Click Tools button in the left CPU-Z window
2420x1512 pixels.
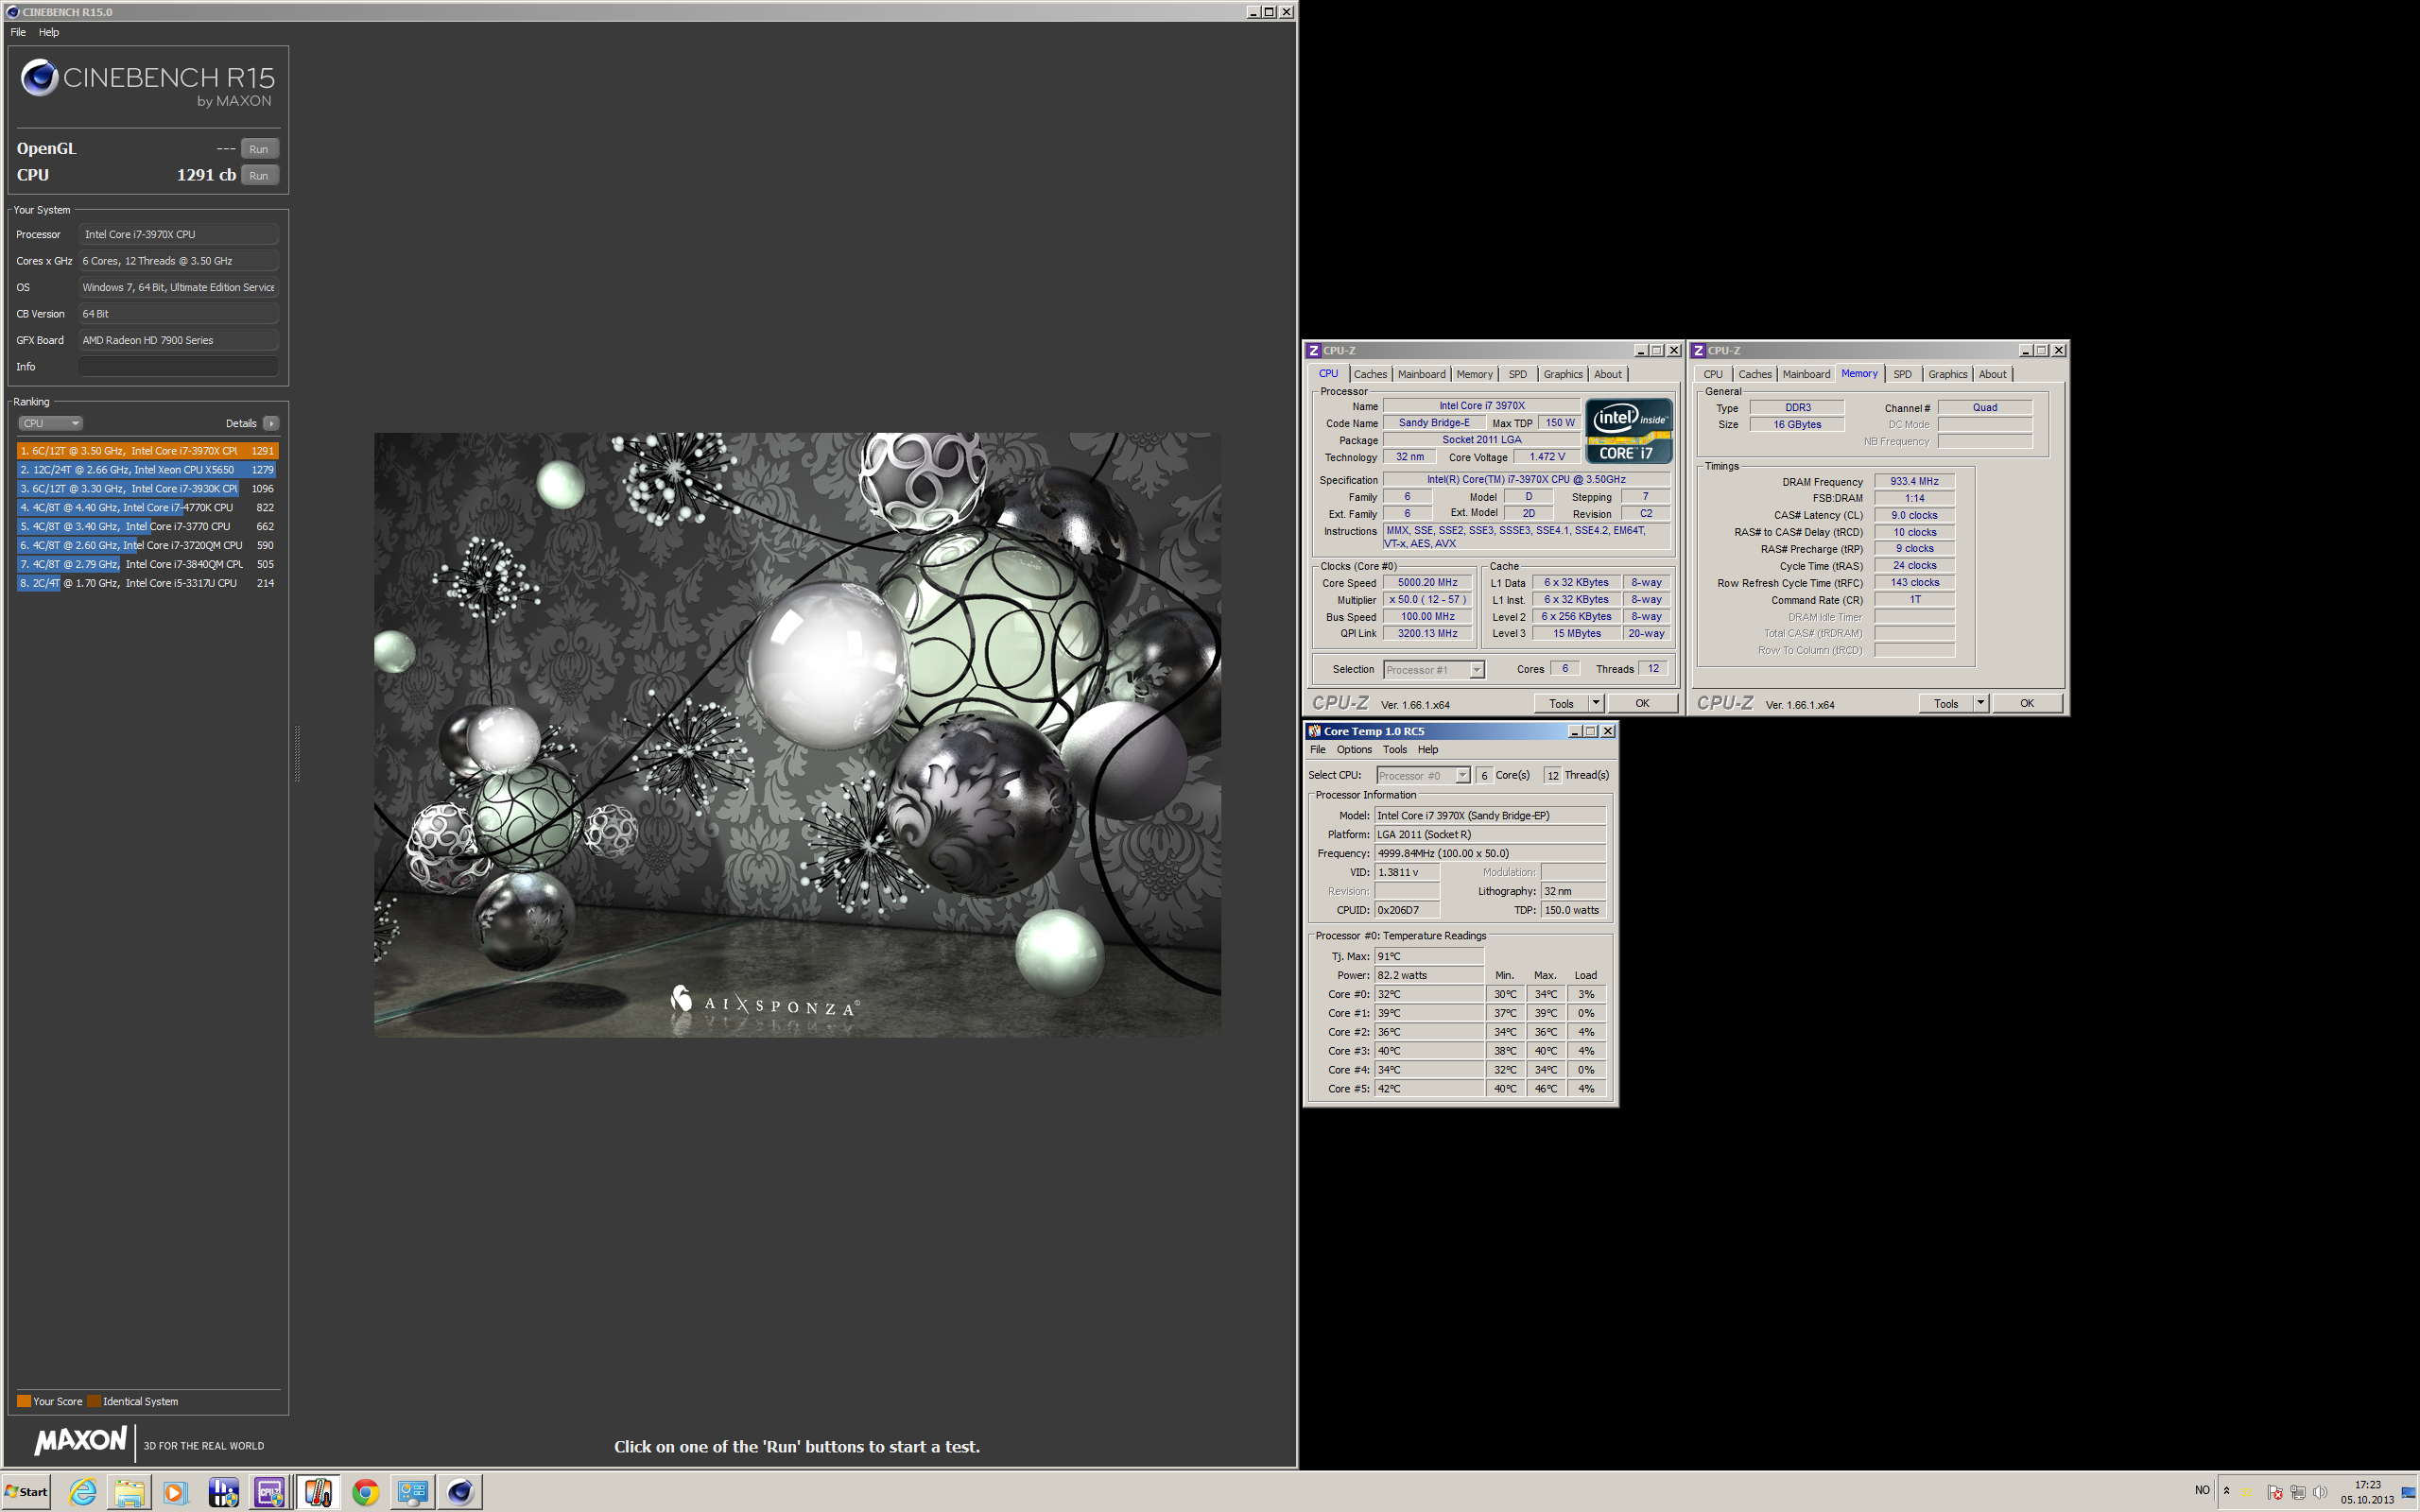[1561, 704]
